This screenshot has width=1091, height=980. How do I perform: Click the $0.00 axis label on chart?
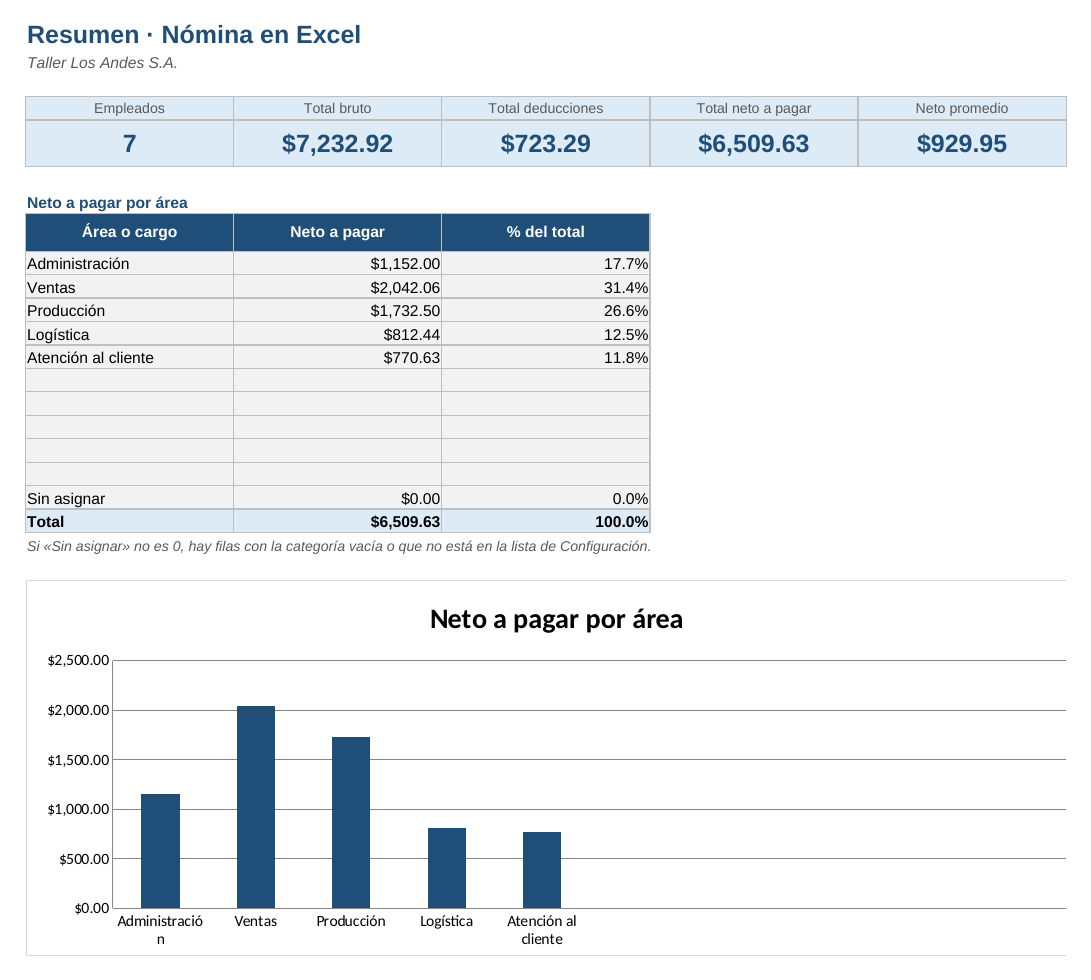(x=92, y=908)
